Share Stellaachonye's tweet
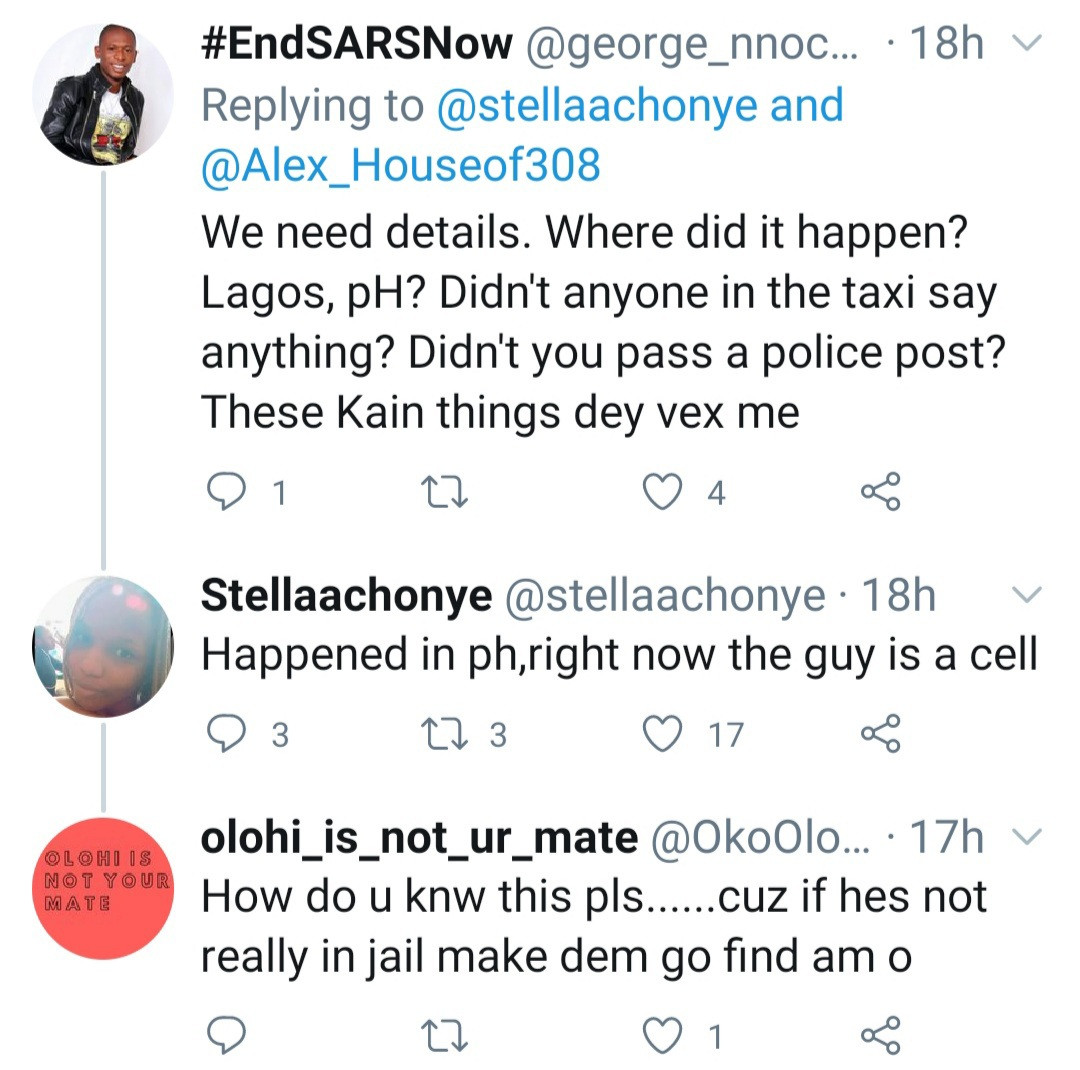Viewport: 1080px width, 1070px height. tap(880, 734)
